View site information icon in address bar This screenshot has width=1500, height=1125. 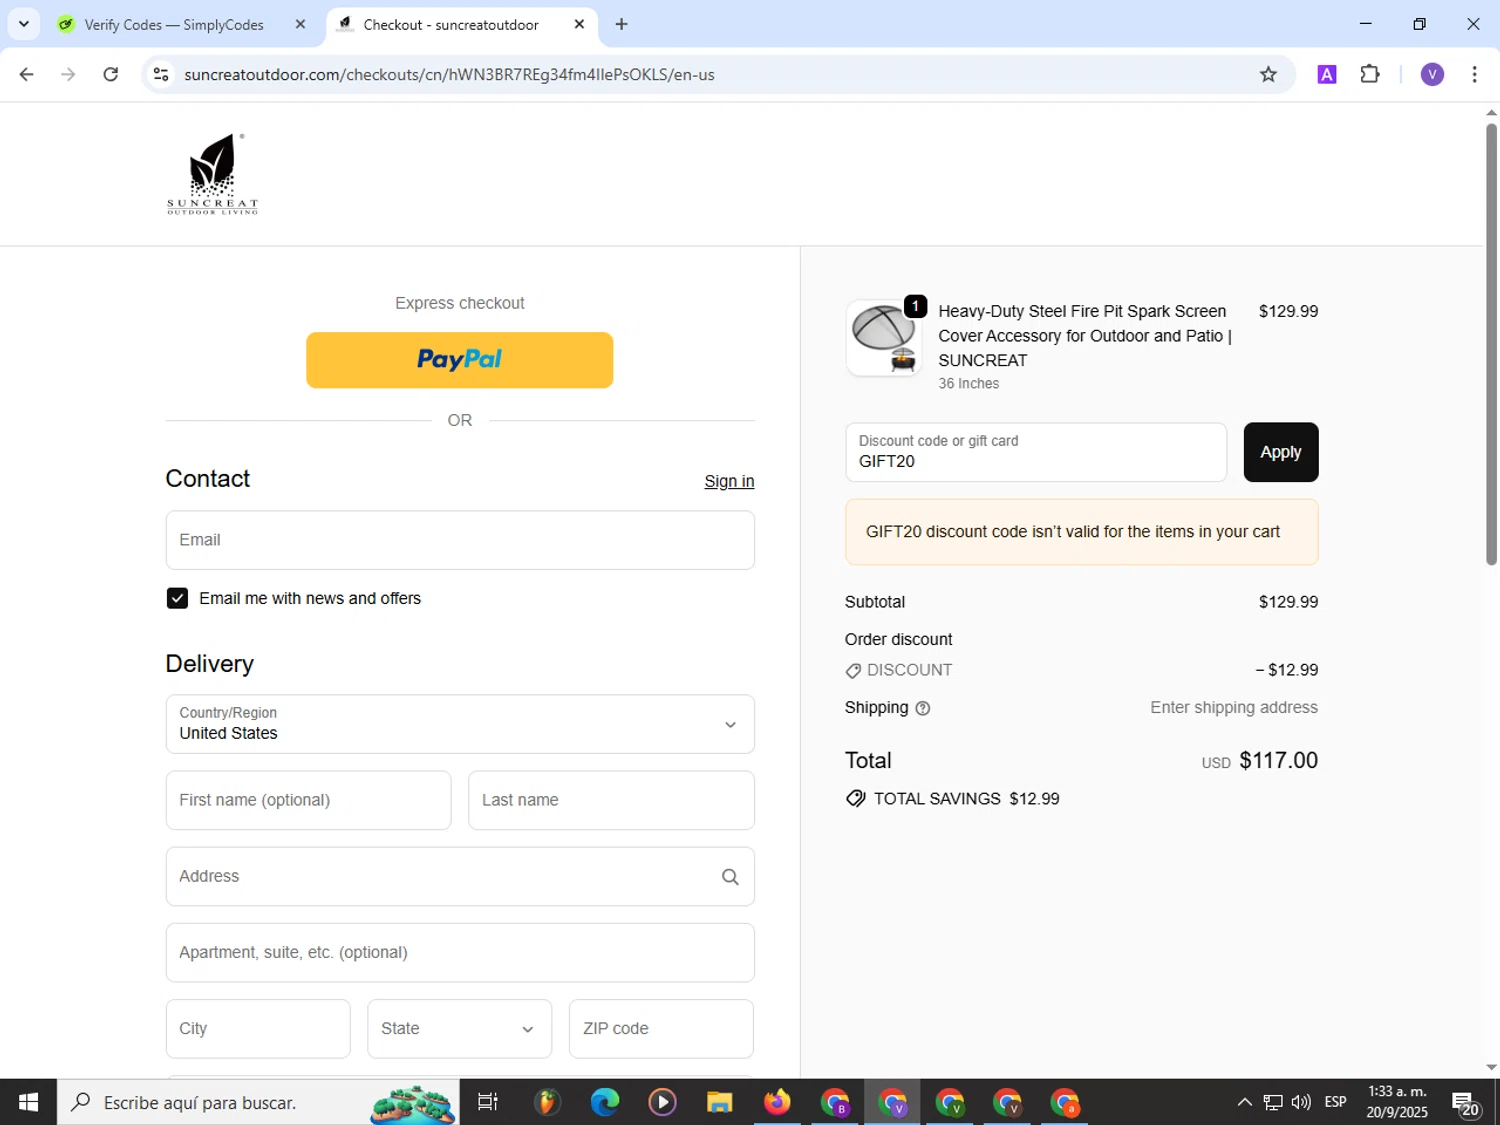tap(161, 74)
